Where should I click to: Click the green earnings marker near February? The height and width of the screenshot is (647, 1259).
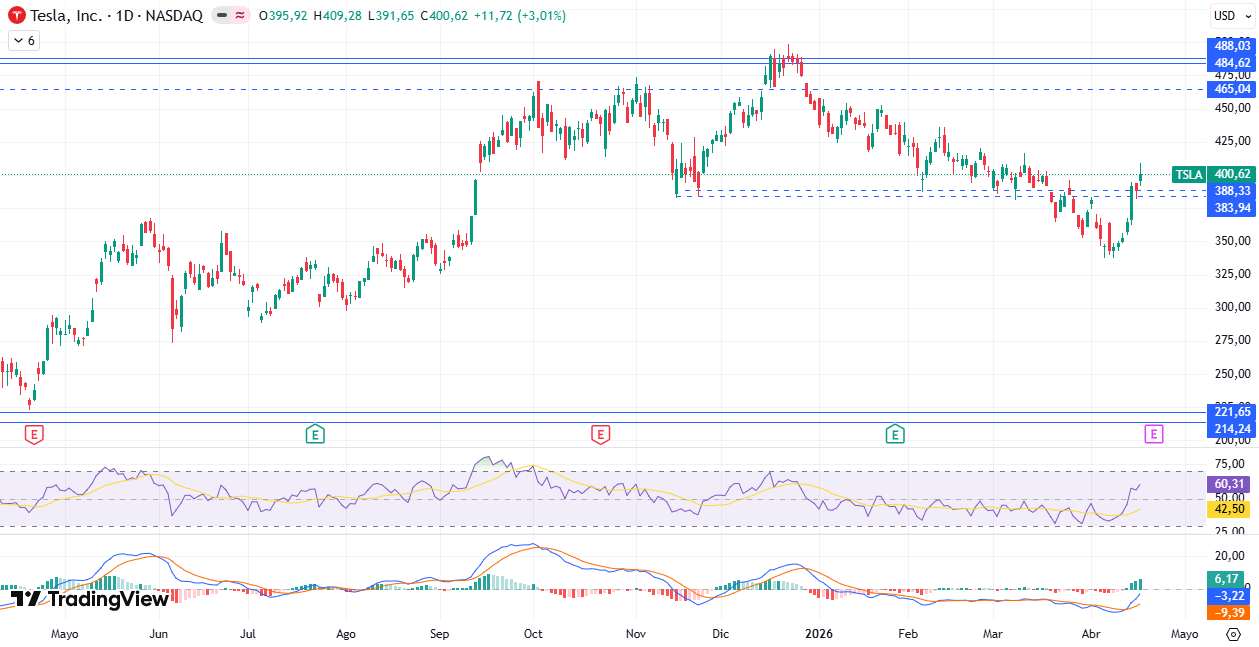[x=895, y=434]
